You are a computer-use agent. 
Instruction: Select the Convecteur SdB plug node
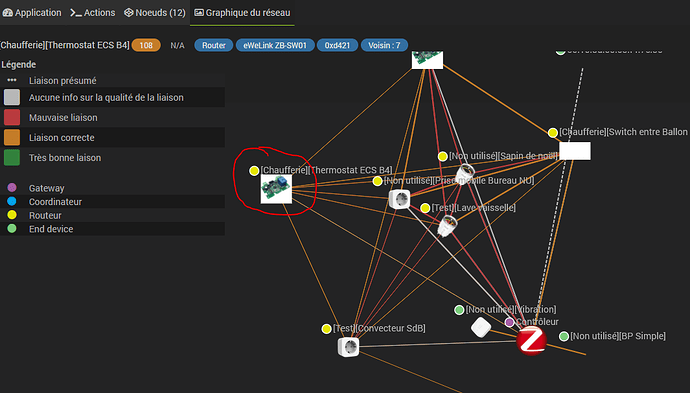349,347
